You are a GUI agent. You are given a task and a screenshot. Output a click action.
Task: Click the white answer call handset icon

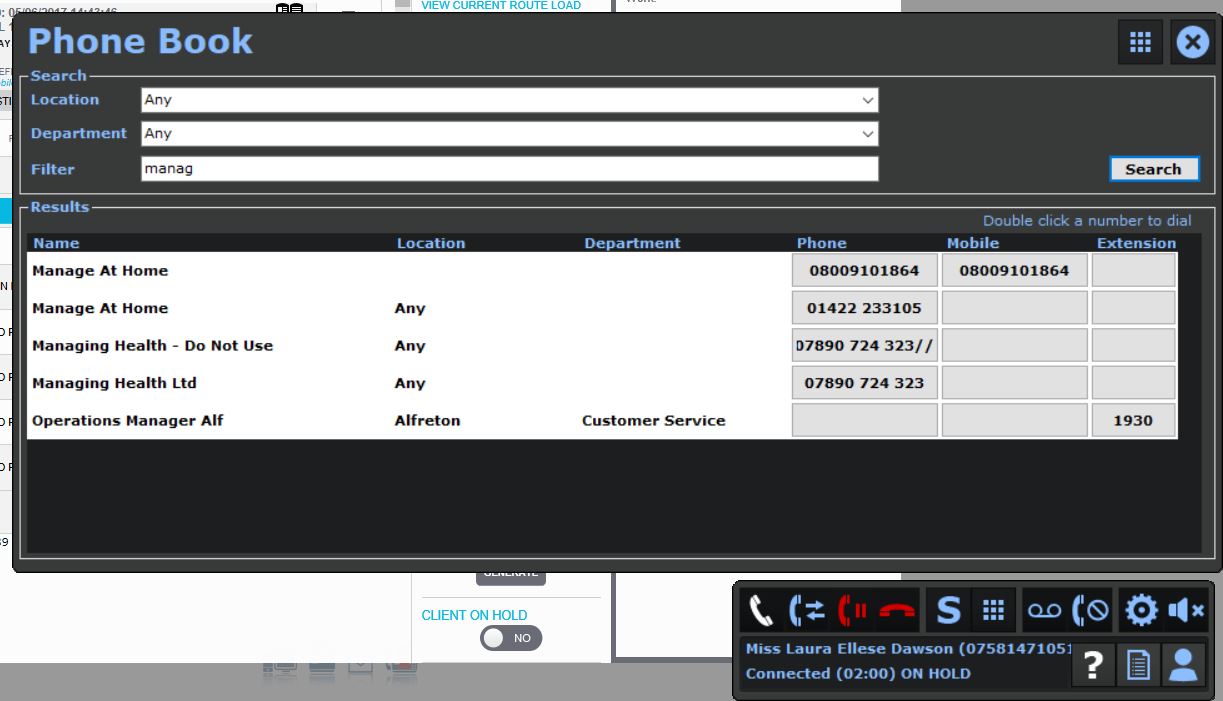point(762,610)
